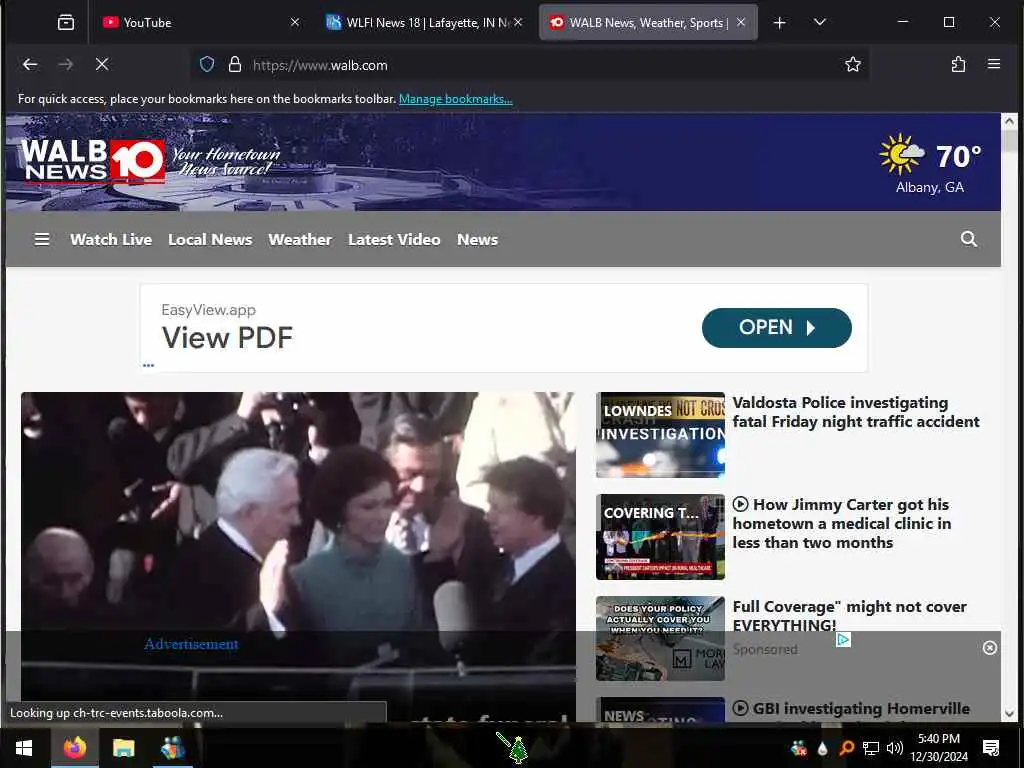Viewport: 1024px width, 768px height.
Task: Click the OPEN button in EasyView ad
Action: click(776, 328)
